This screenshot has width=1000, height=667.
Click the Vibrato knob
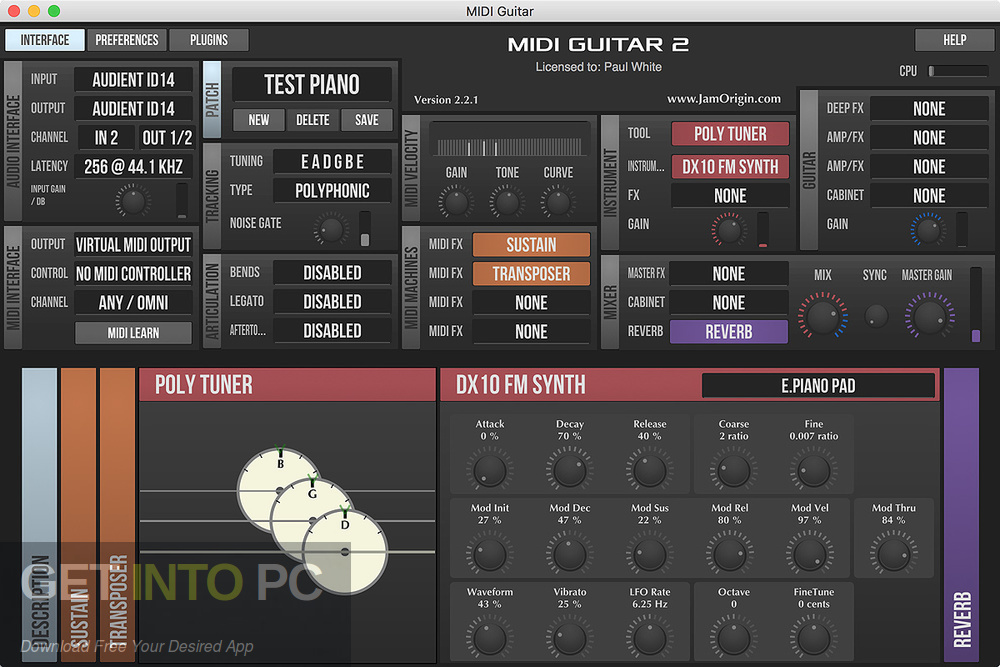(x=570, y=638)
